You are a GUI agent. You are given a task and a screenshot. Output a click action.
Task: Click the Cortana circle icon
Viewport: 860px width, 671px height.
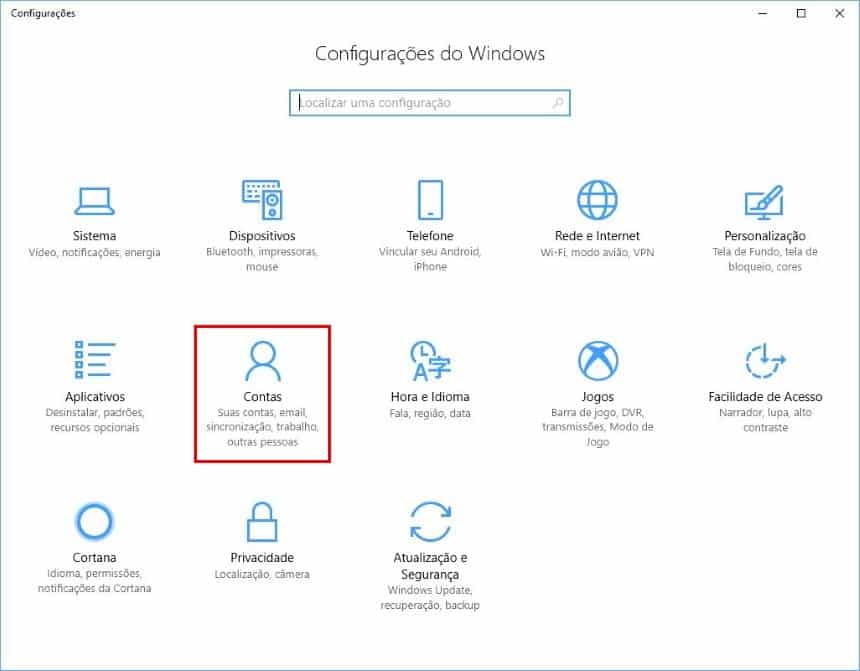pyautogui.click(x=94, y=521)
